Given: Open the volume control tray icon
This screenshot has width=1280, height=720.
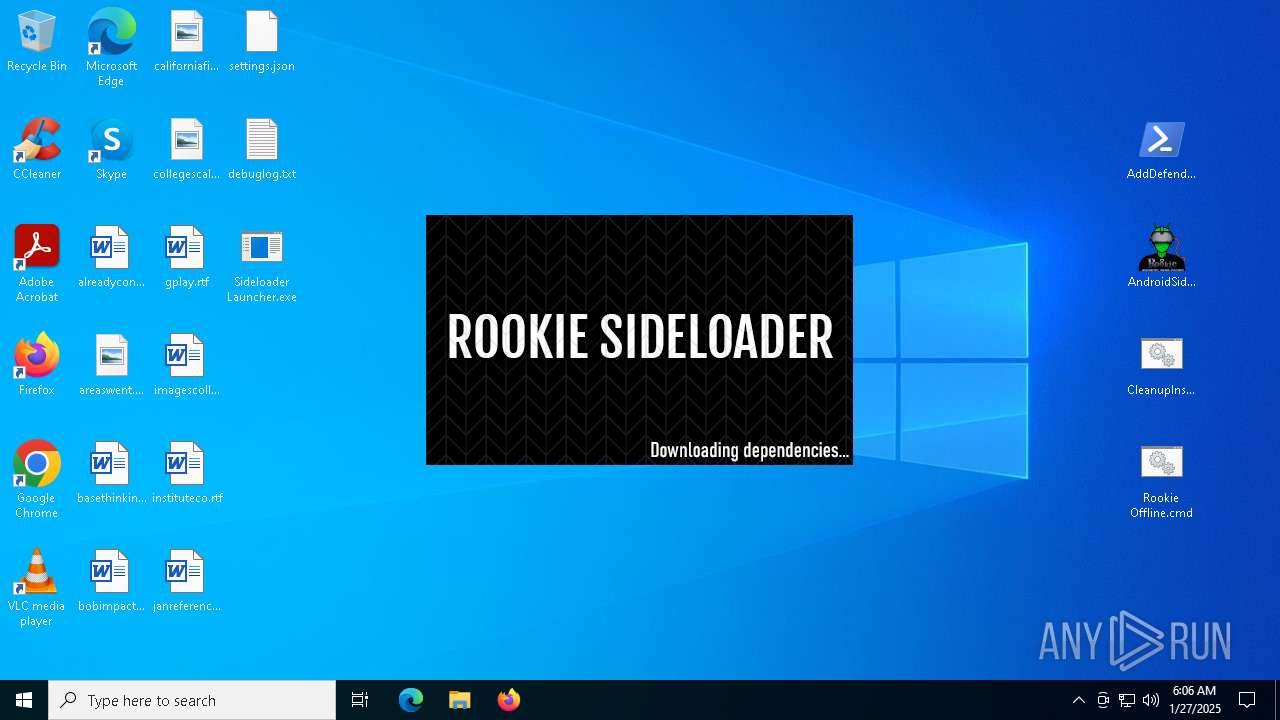Looking at the screenshot, I should pyautogui.click(x=1151, y=700).
